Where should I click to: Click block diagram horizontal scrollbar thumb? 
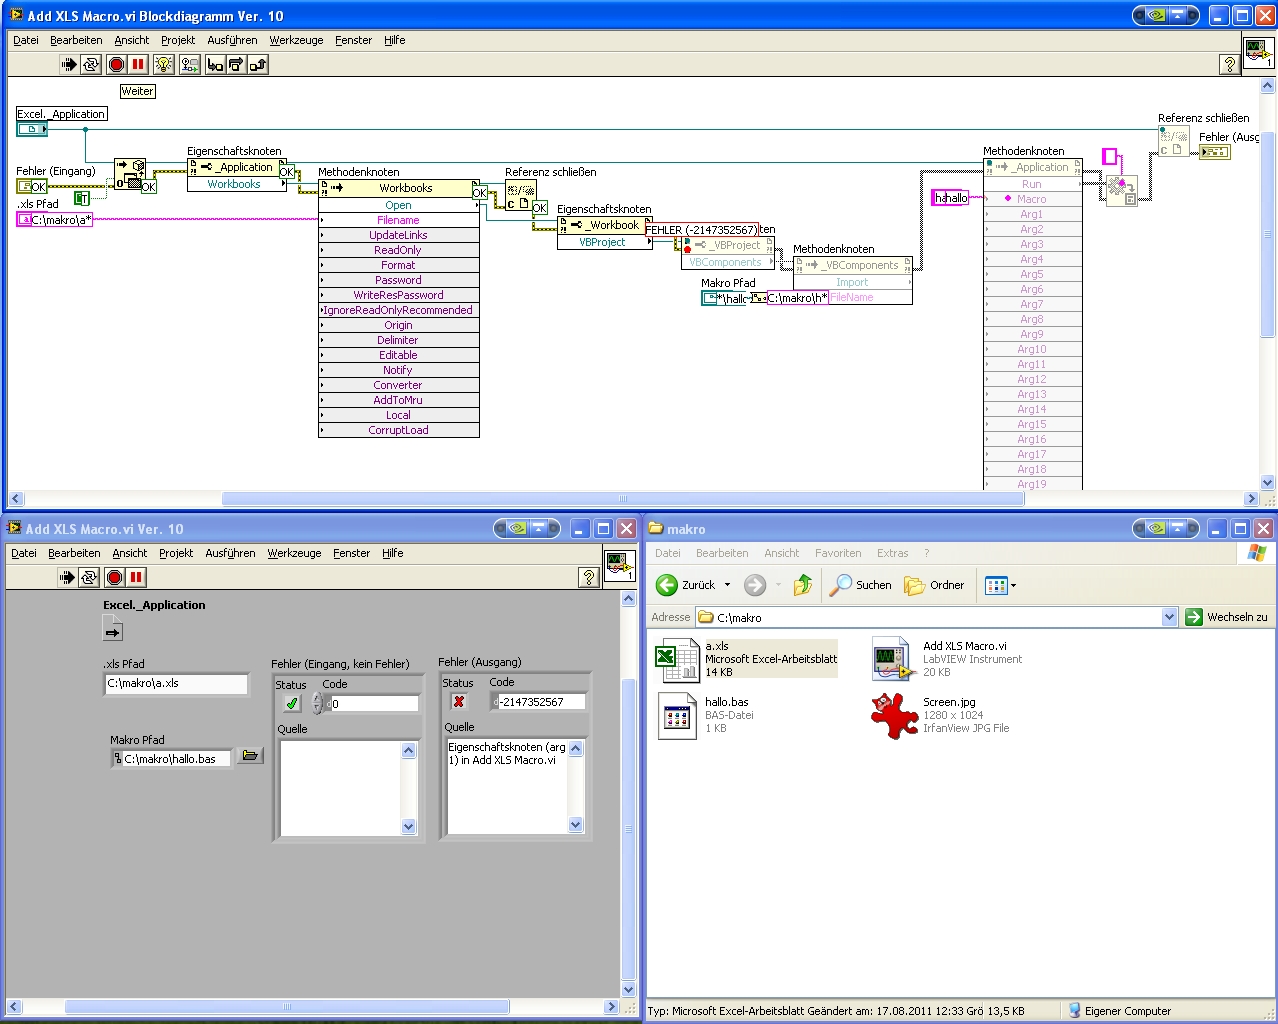(622, 498)
